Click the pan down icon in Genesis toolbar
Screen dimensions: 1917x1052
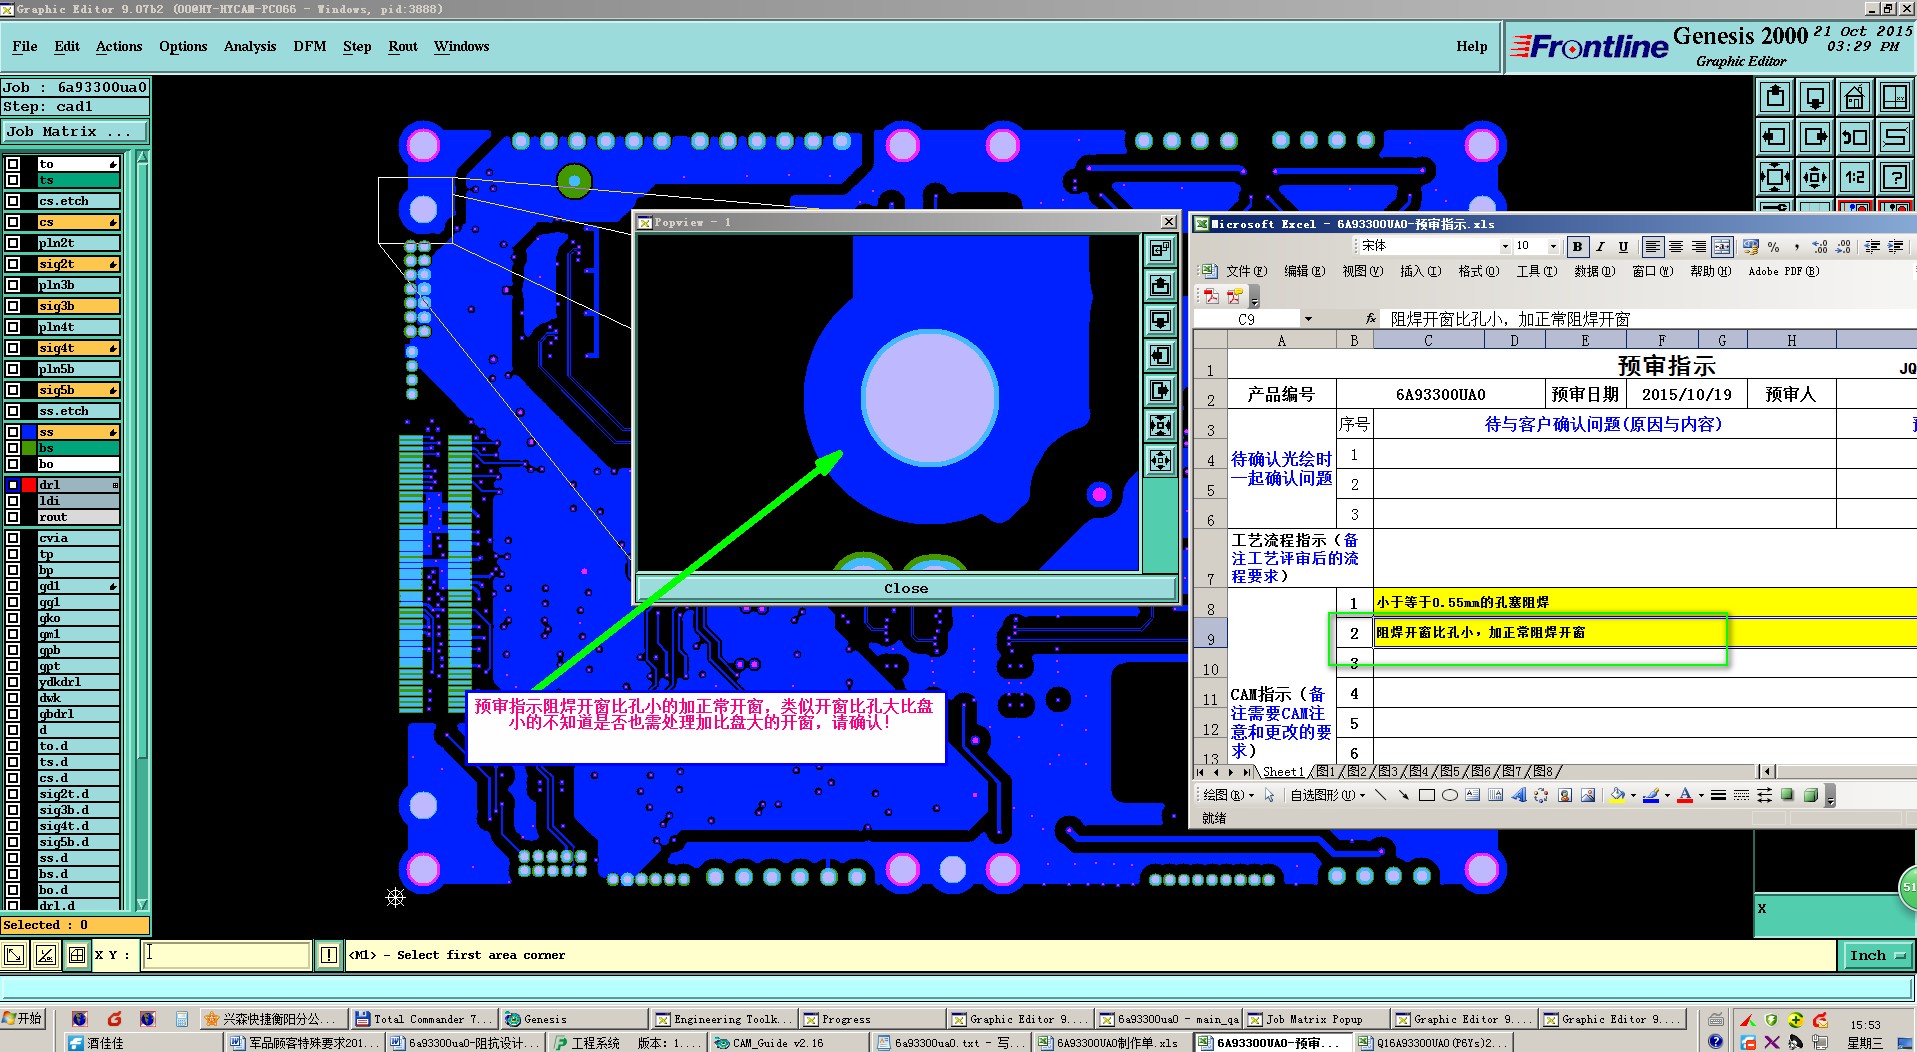pos(1815,97)
